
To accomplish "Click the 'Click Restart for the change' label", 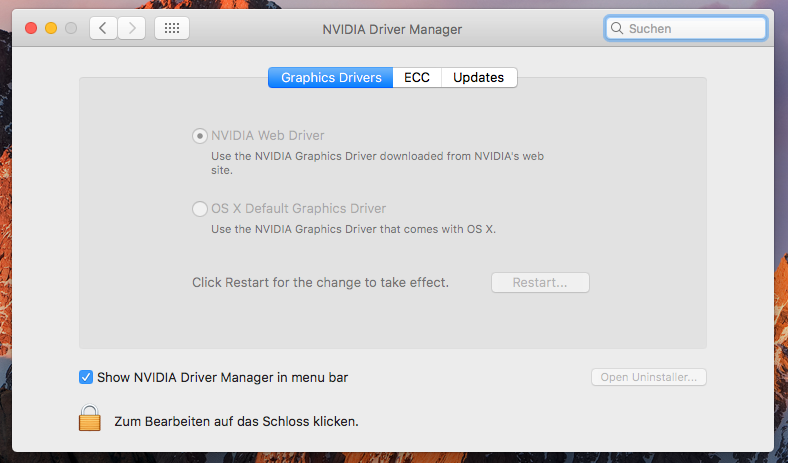I will point(320,282).
